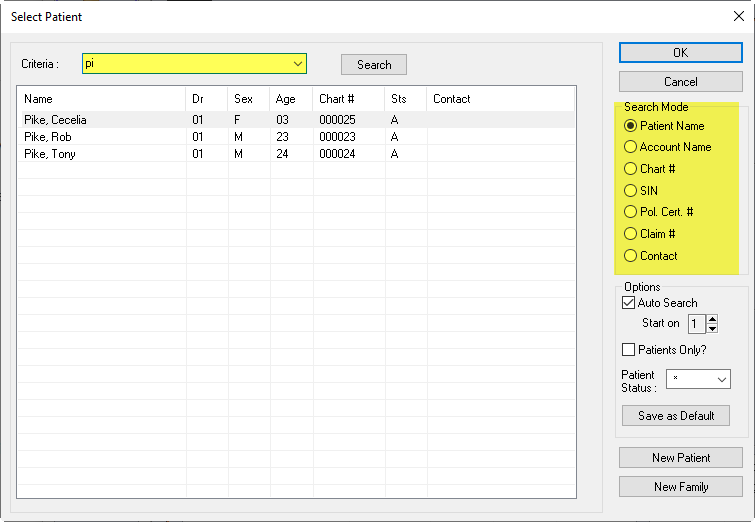Select patient row Pike, Rob

click(100, 137)
